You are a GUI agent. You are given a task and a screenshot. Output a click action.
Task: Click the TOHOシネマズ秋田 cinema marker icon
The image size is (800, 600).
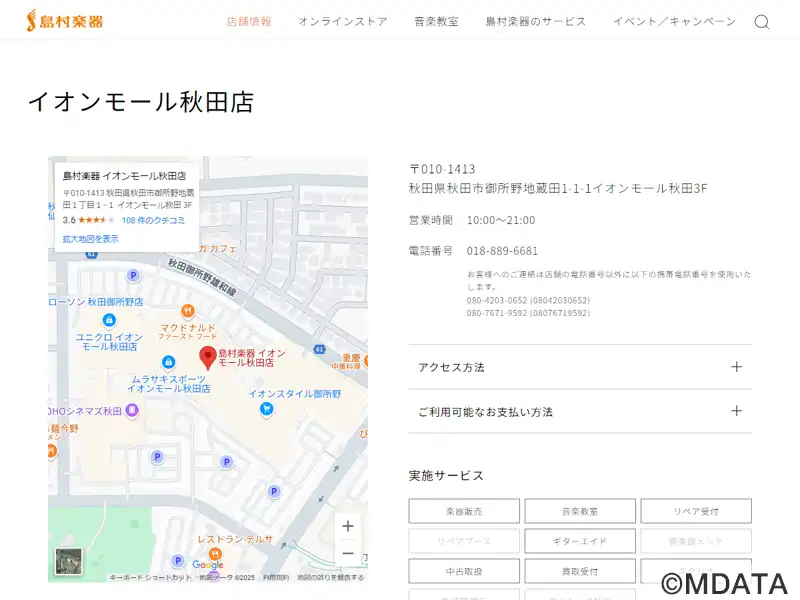[x=132, y=410]
